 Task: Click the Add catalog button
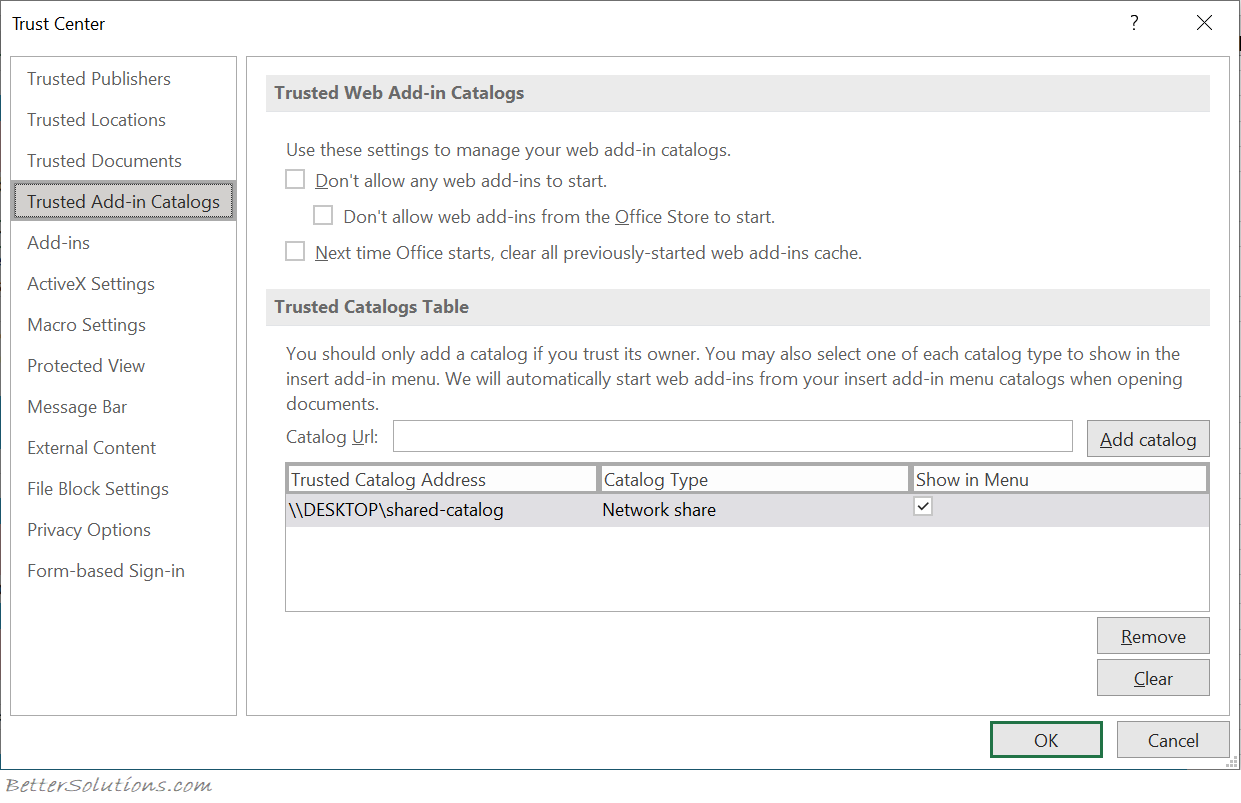tap(1148, 439)
